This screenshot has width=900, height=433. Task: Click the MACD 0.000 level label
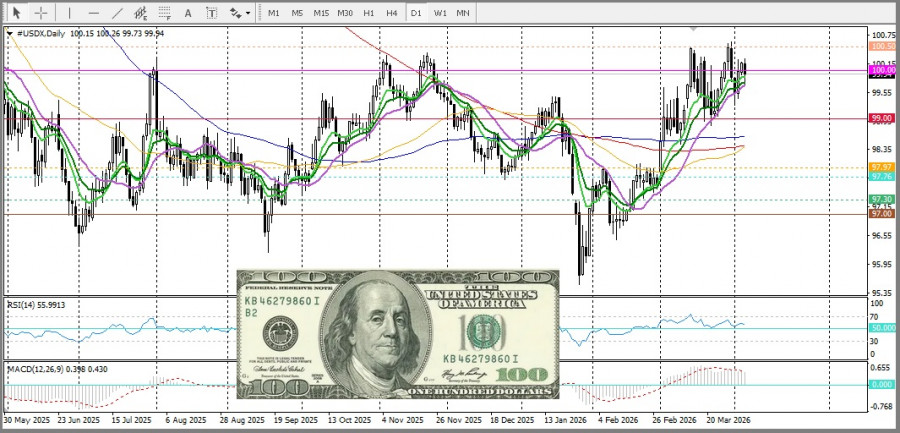(x=882, y=385)
